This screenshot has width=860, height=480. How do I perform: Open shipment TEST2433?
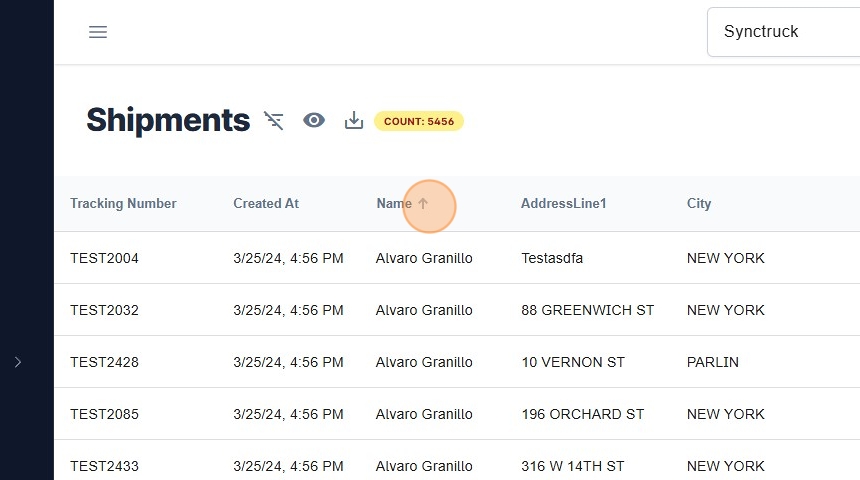pyautogui.click(x=104, y=466)
